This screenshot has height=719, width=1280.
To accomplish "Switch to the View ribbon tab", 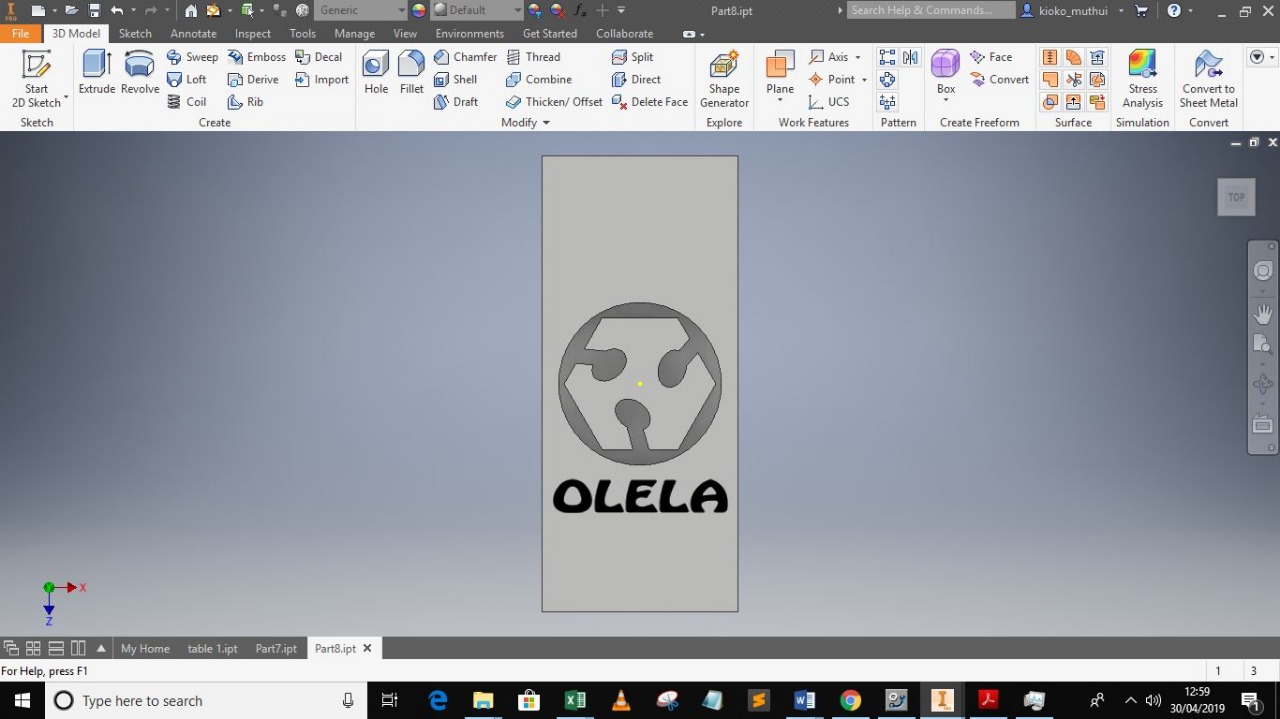I will pos(405,33).
